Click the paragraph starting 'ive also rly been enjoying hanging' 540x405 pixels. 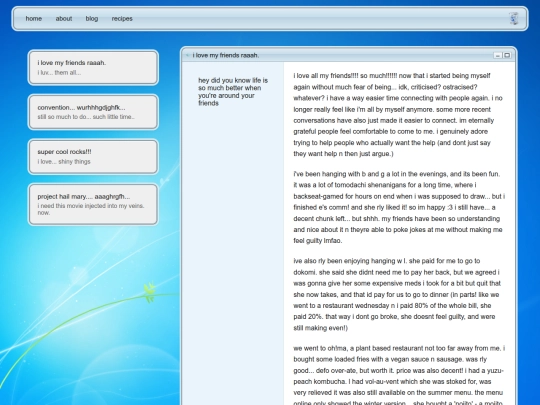click(397, 294)
